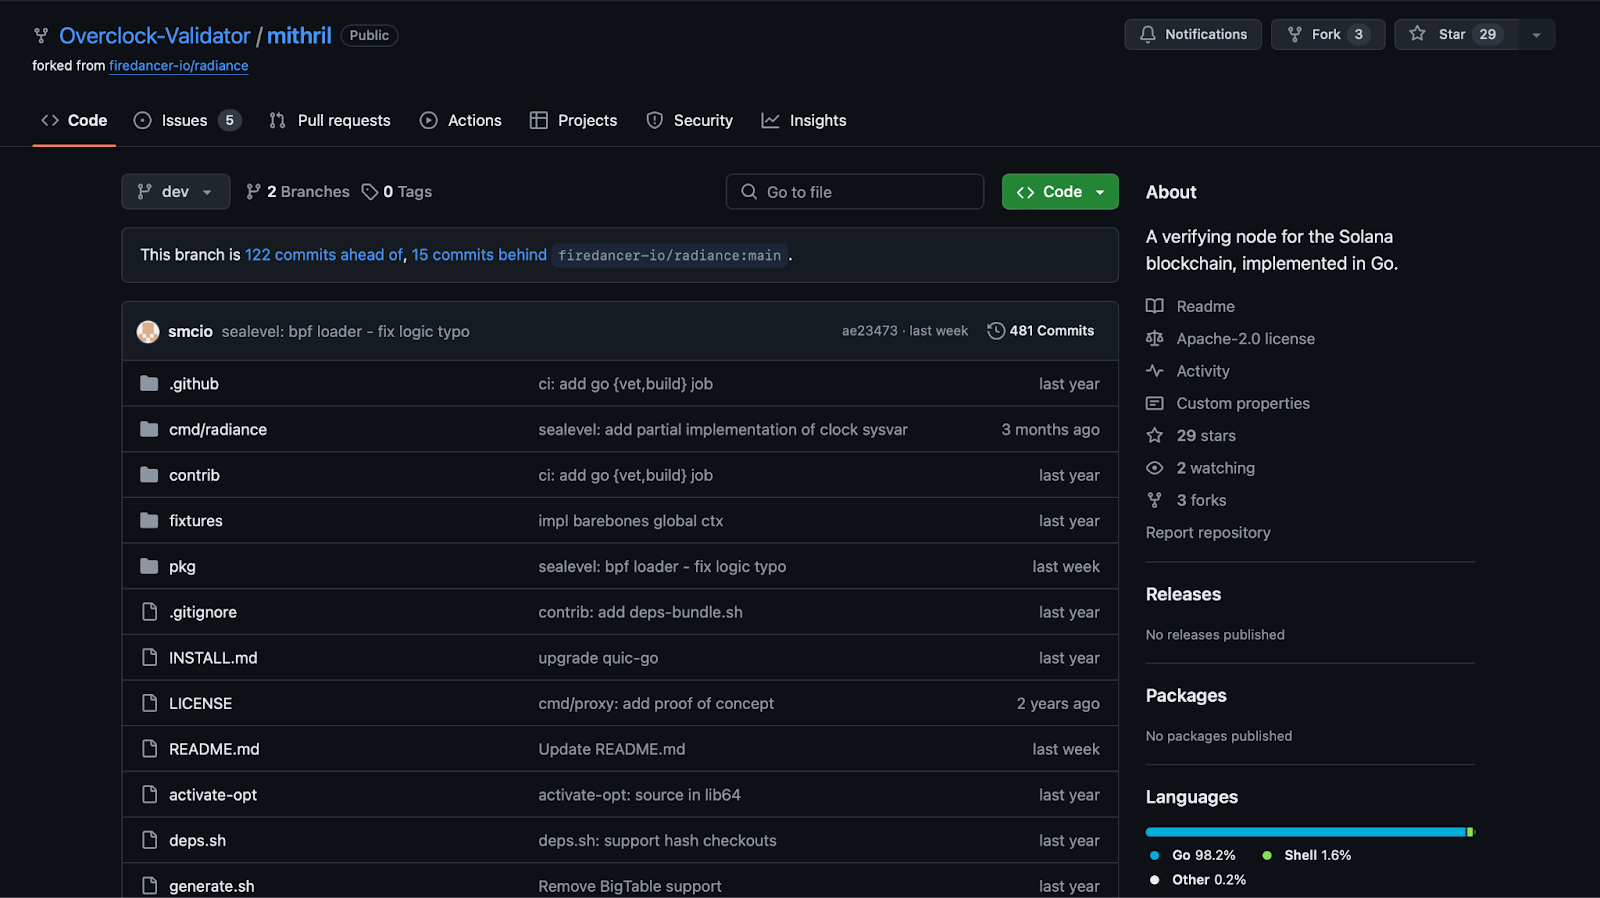Click the eye icon next to 2 watching
The height and width of the screenshot is (898, 1600).
coord(1155,468)
